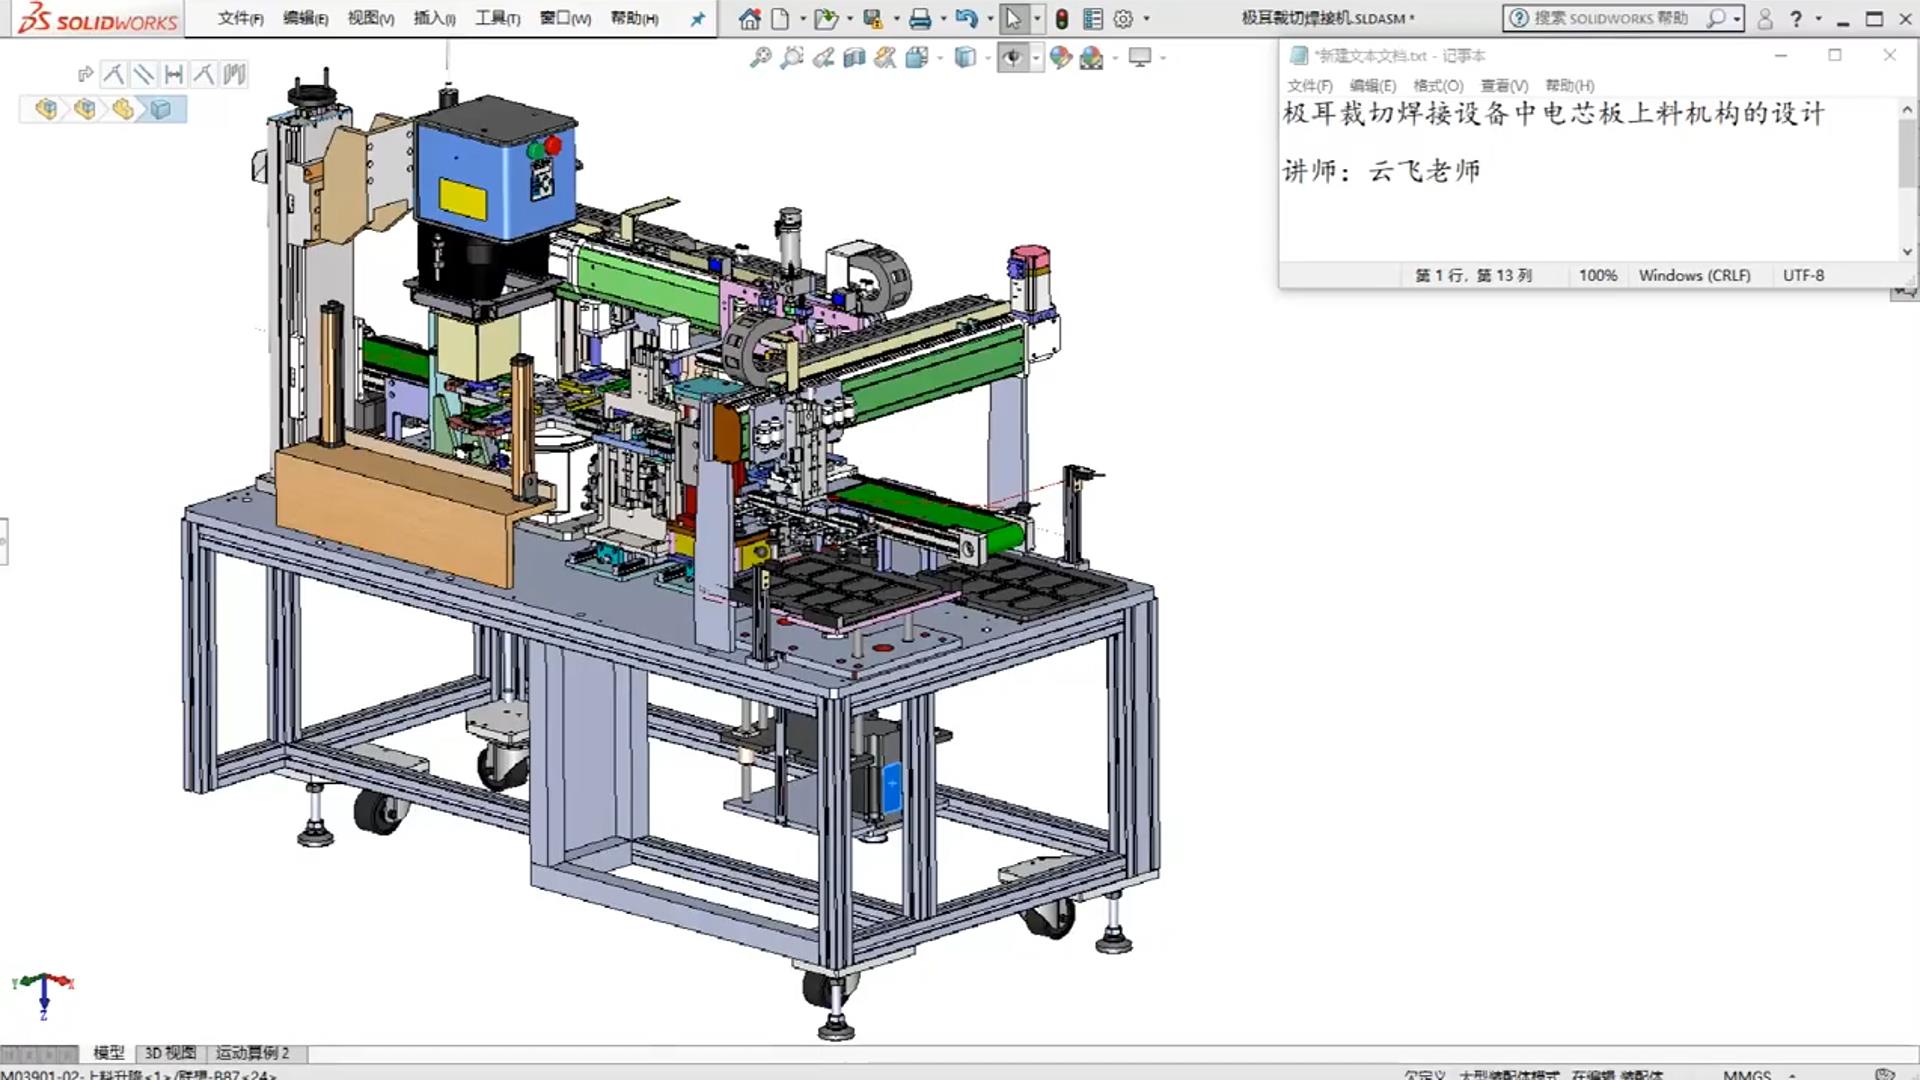Click the Section View icon
The height and width of the screenshot is (1080, 1920).
click(x=854, y=57)
